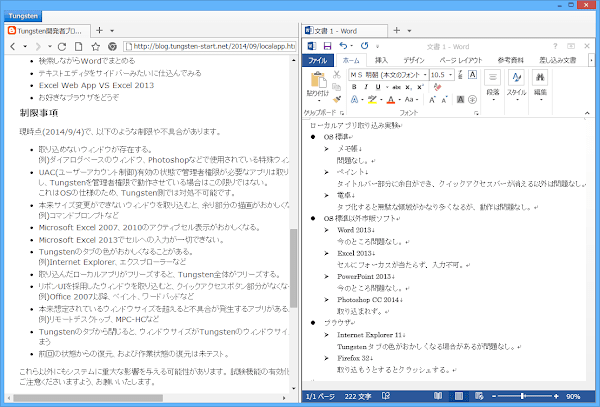This screenshot has height=407, width=600.
Task: Click the Word zoom slider handle
Action: click(x=523, y=396)
